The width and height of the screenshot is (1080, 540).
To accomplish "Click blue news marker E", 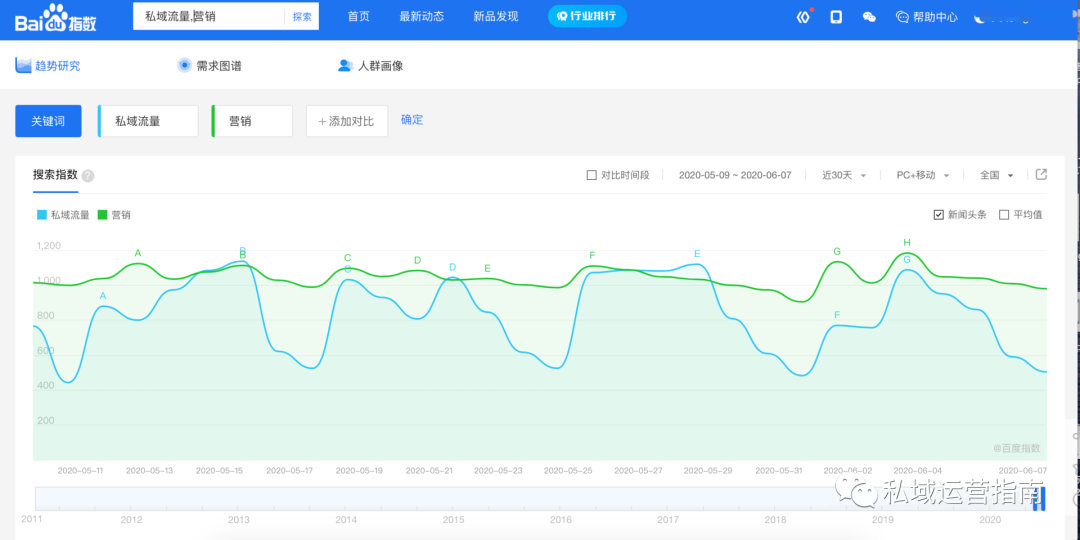I will [697, 253].
